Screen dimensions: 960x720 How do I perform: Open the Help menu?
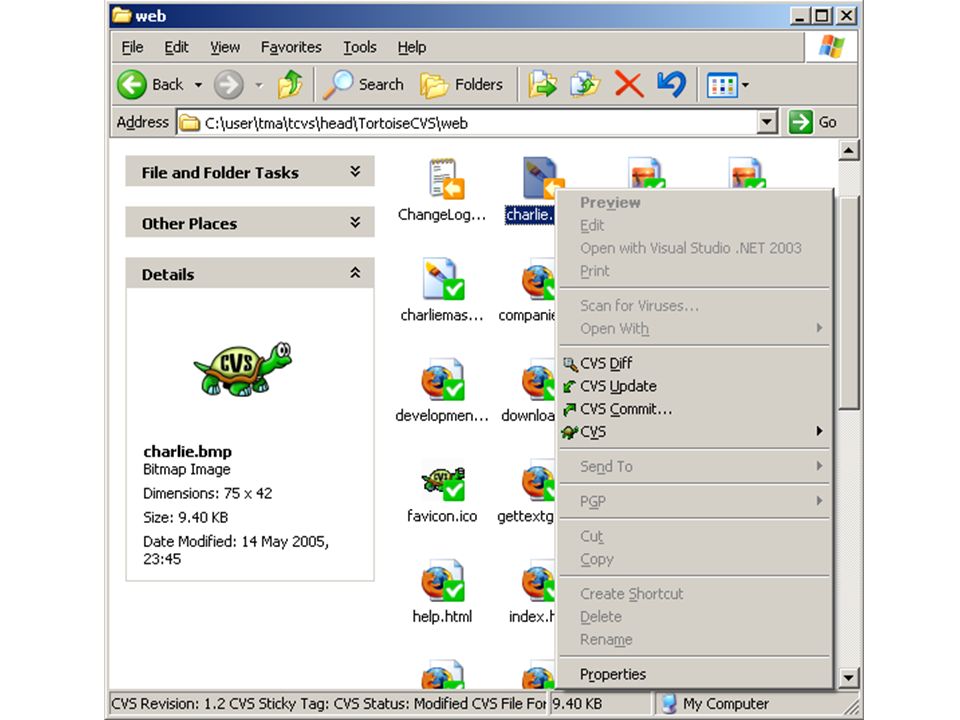point(411,47)
